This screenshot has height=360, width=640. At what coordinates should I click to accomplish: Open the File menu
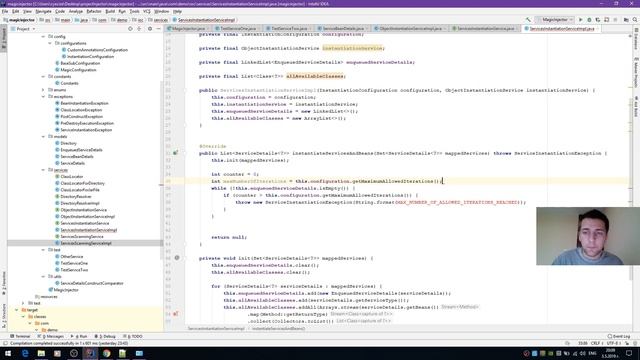click(x=5, y=11)
